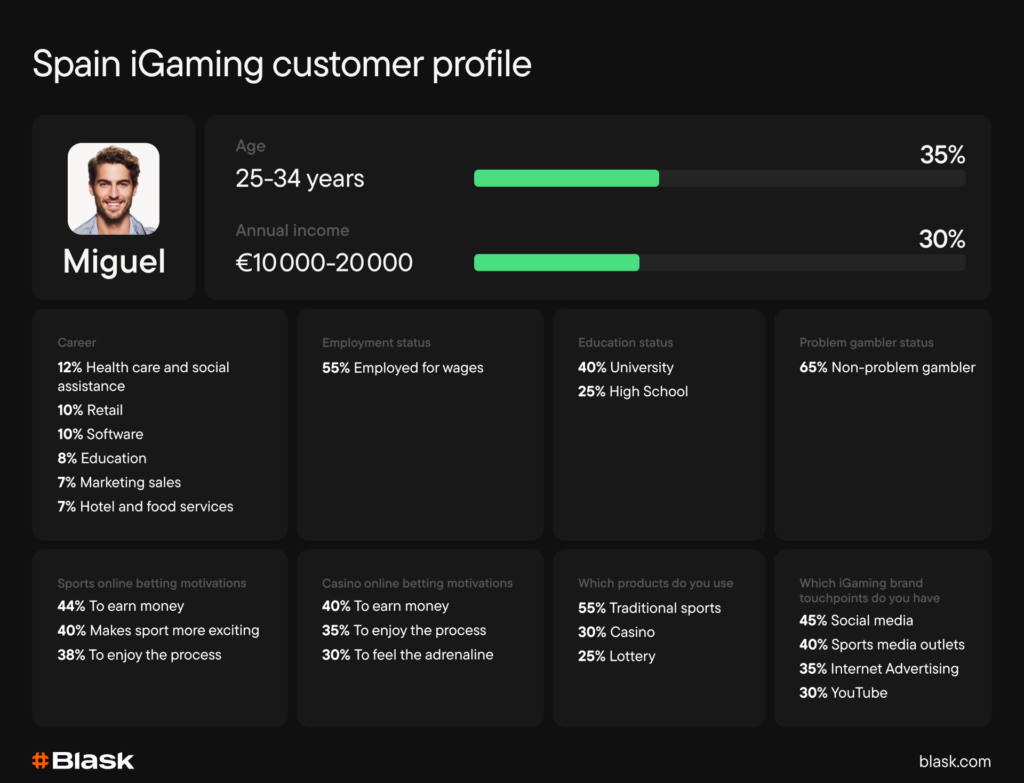Viewport: 1024px width, 783px height.
Task: Select the YouTube touchpoint entry
Action: coord(843,692)
